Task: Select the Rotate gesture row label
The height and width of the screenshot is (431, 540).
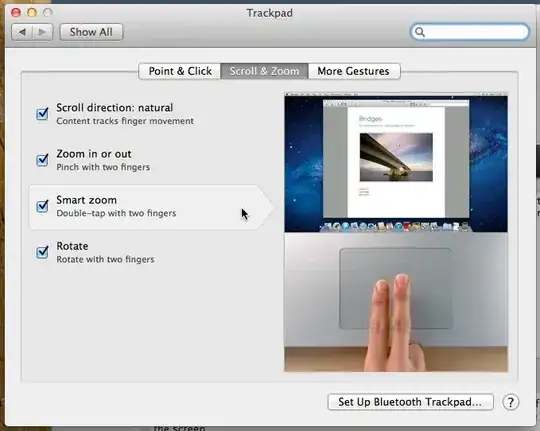Action: (72, 246)
